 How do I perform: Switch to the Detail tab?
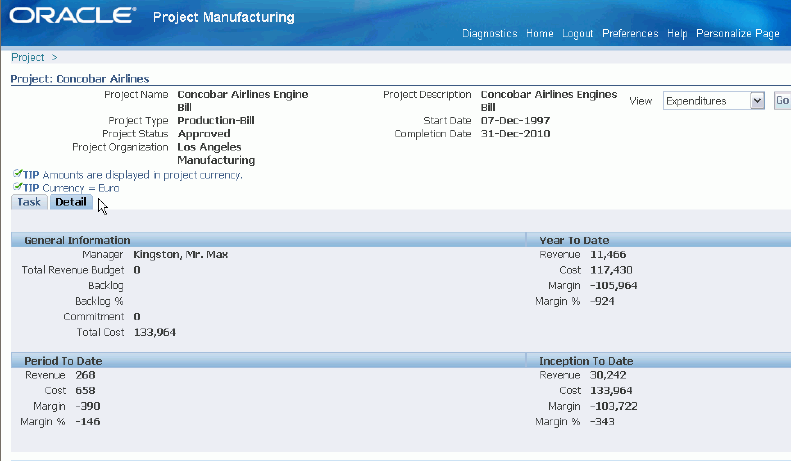pyautogui.click(x=71, y=202)
